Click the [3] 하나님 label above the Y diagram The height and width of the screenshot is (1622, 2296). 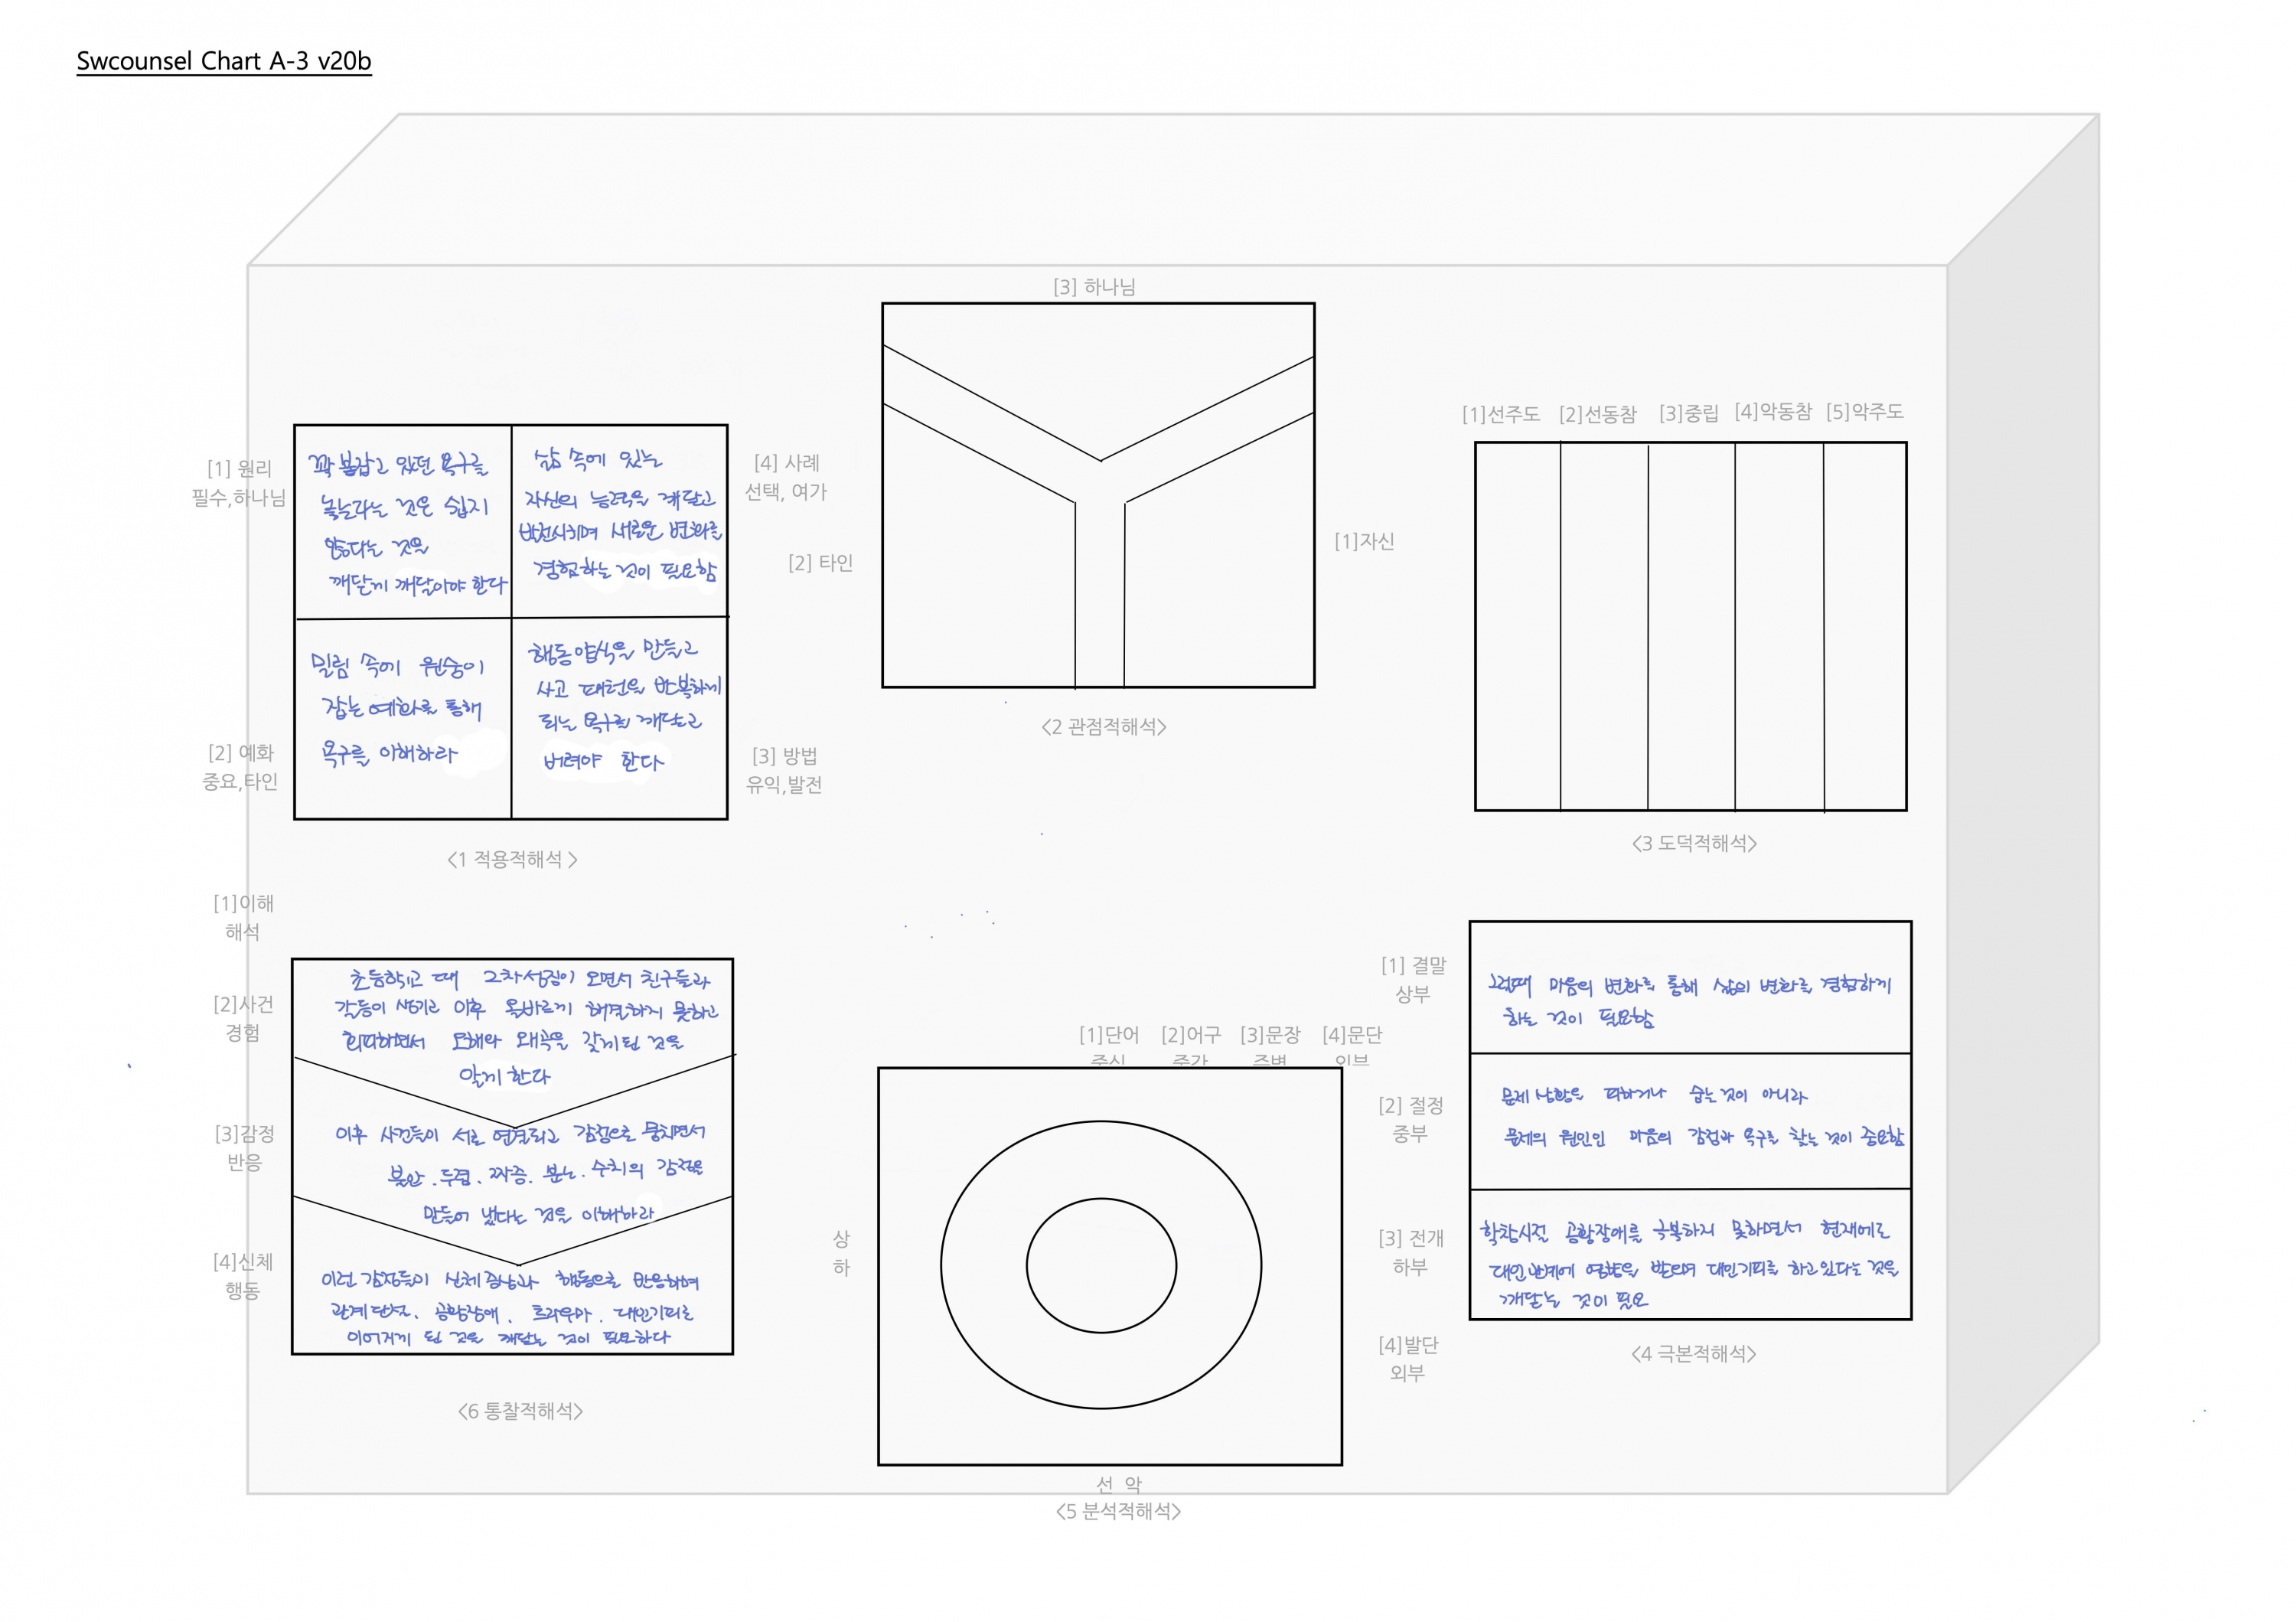click(1094, 287)
